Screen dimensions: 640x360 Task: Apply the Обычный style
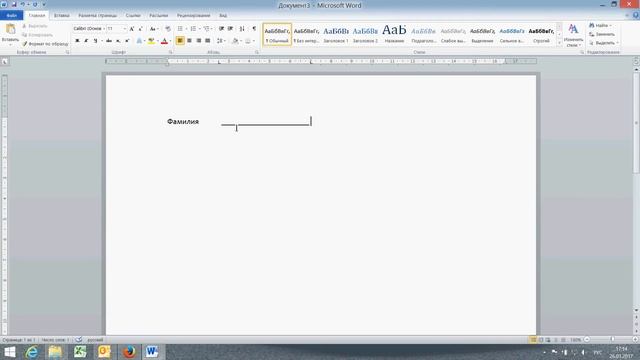277,34
